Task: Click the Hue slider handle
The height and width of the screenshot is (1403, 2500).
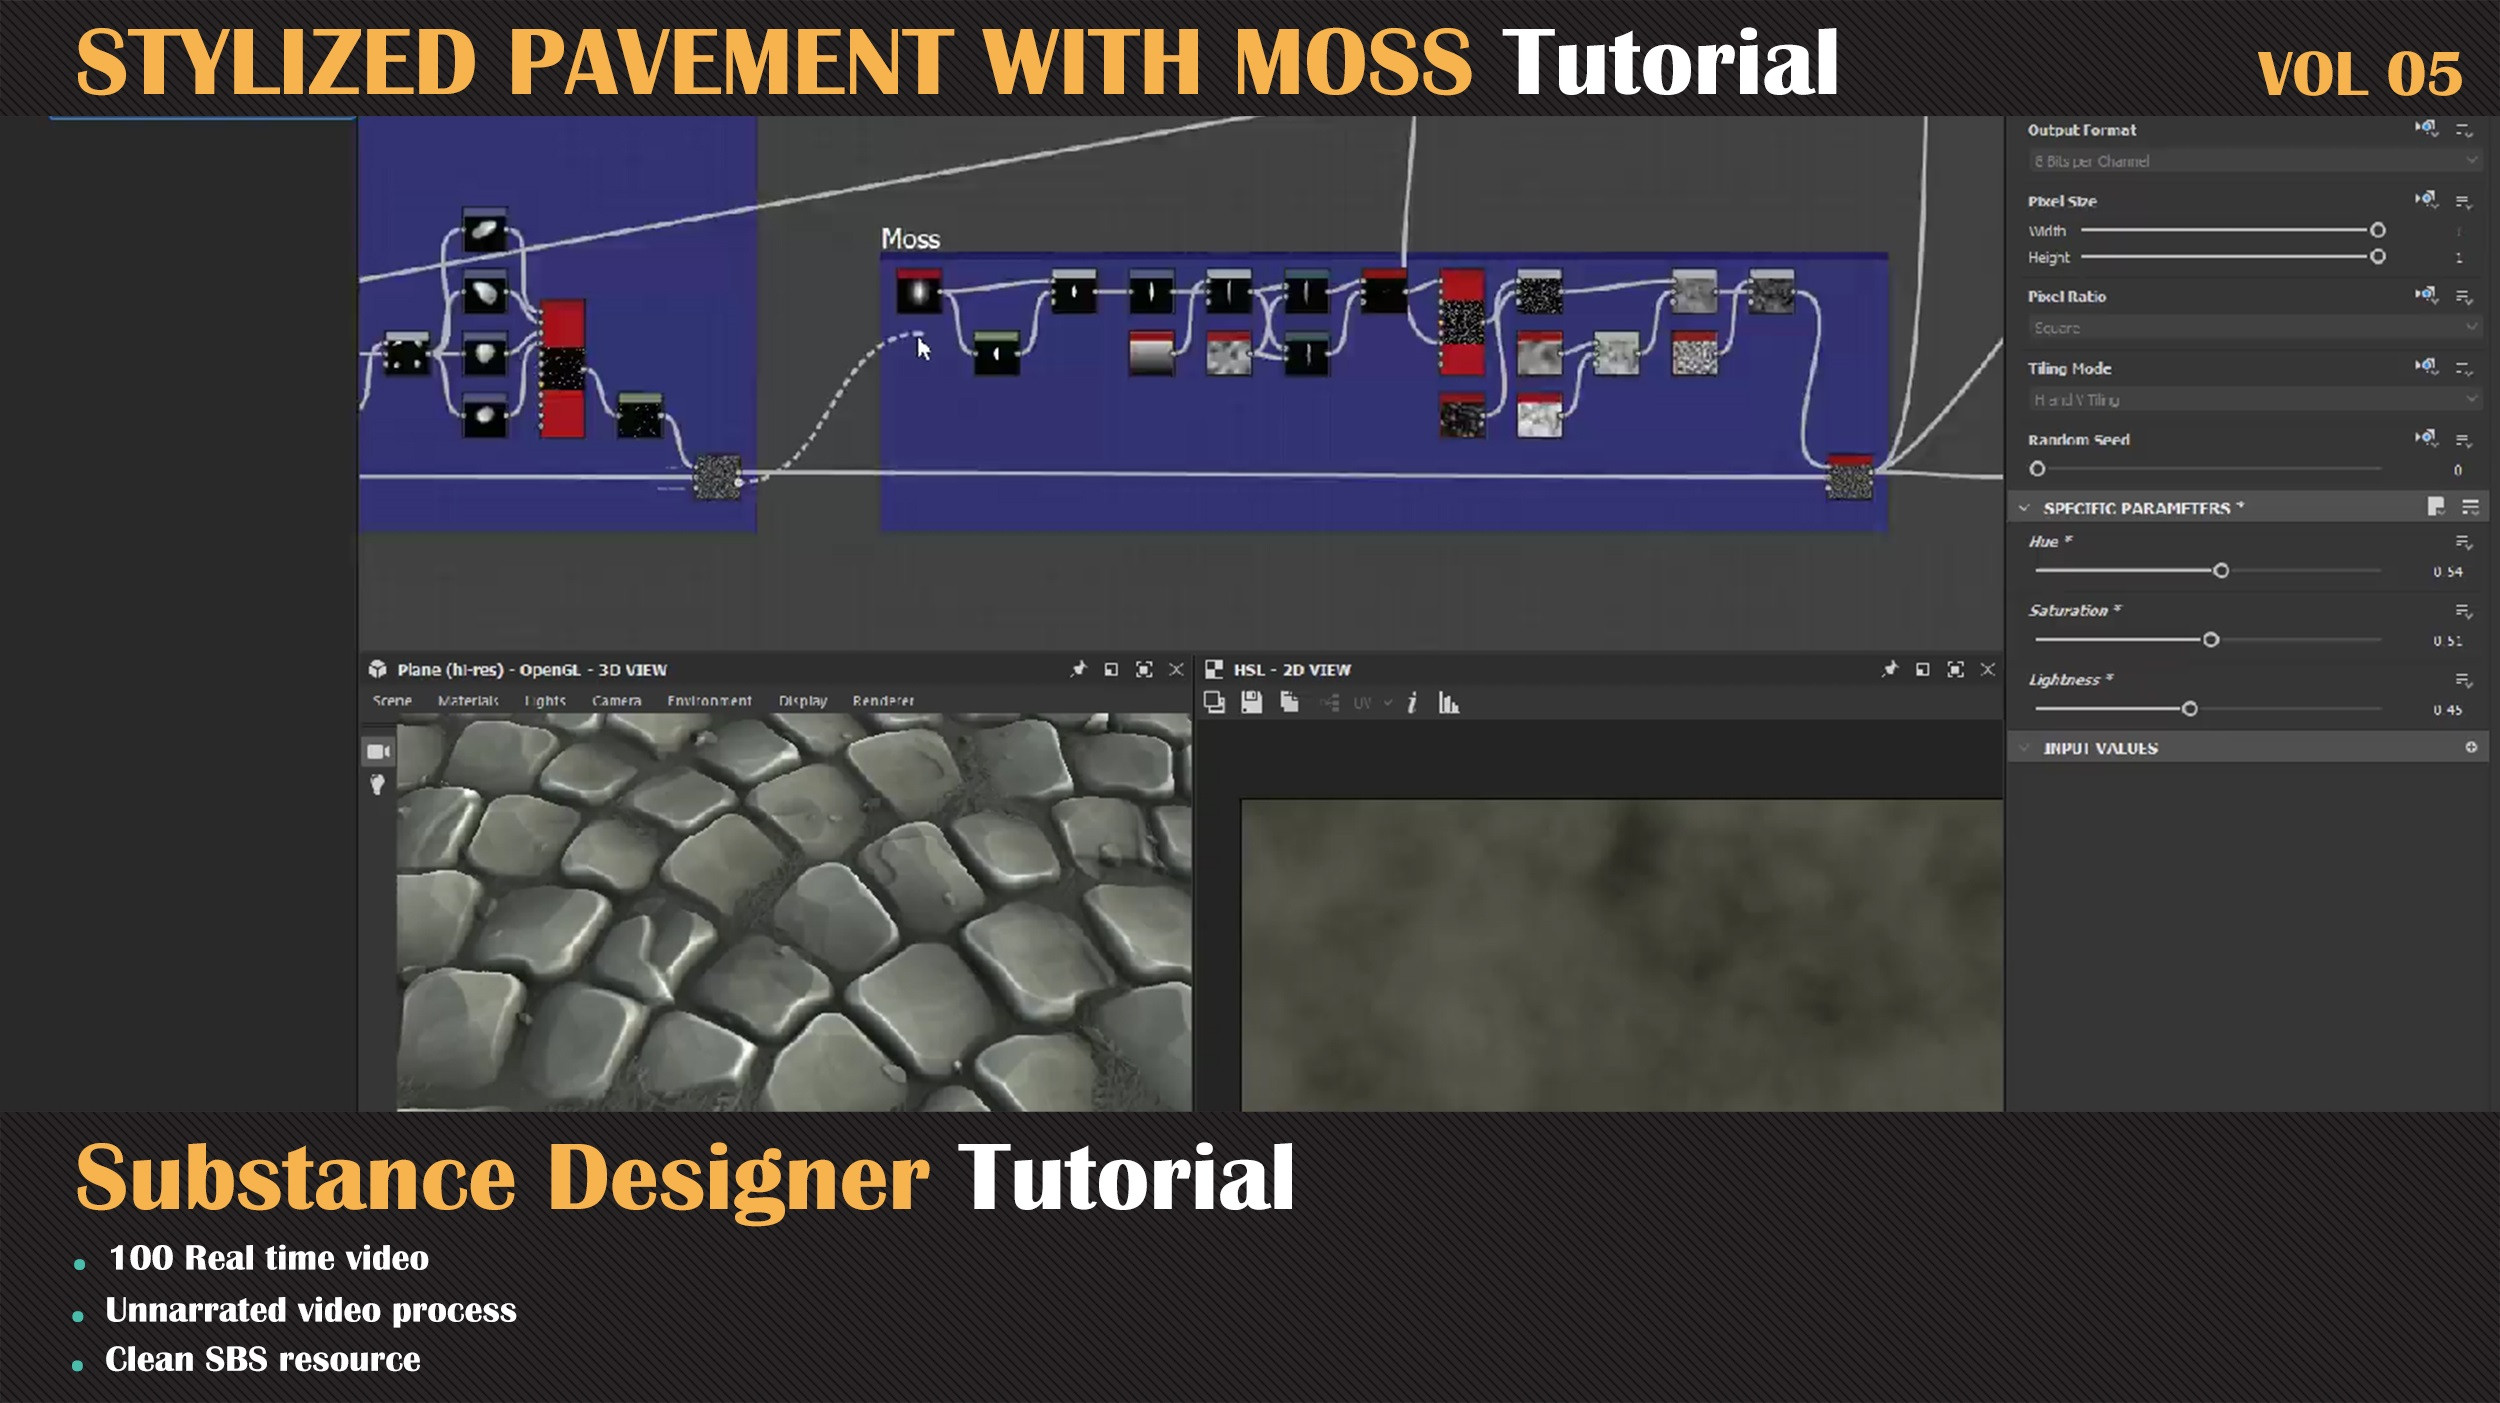Action: tap(2221, 570)
